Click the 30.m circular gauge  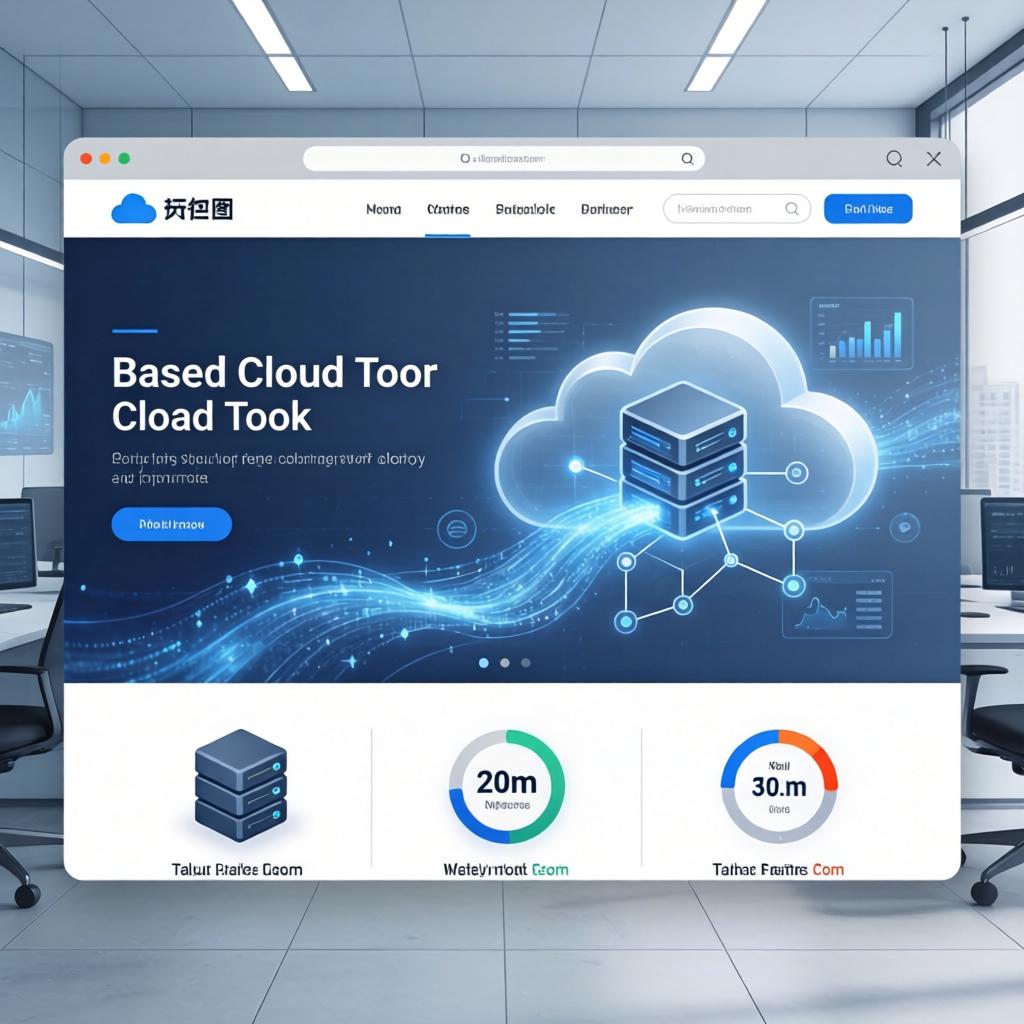click(x=778, y=786)
